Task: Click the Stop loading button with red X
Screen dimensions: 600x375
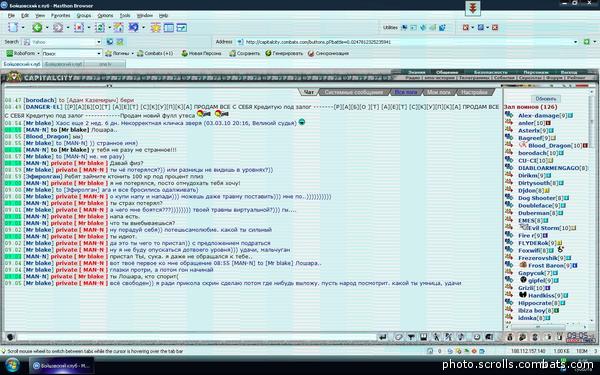Action: click(x=79, y=27)
